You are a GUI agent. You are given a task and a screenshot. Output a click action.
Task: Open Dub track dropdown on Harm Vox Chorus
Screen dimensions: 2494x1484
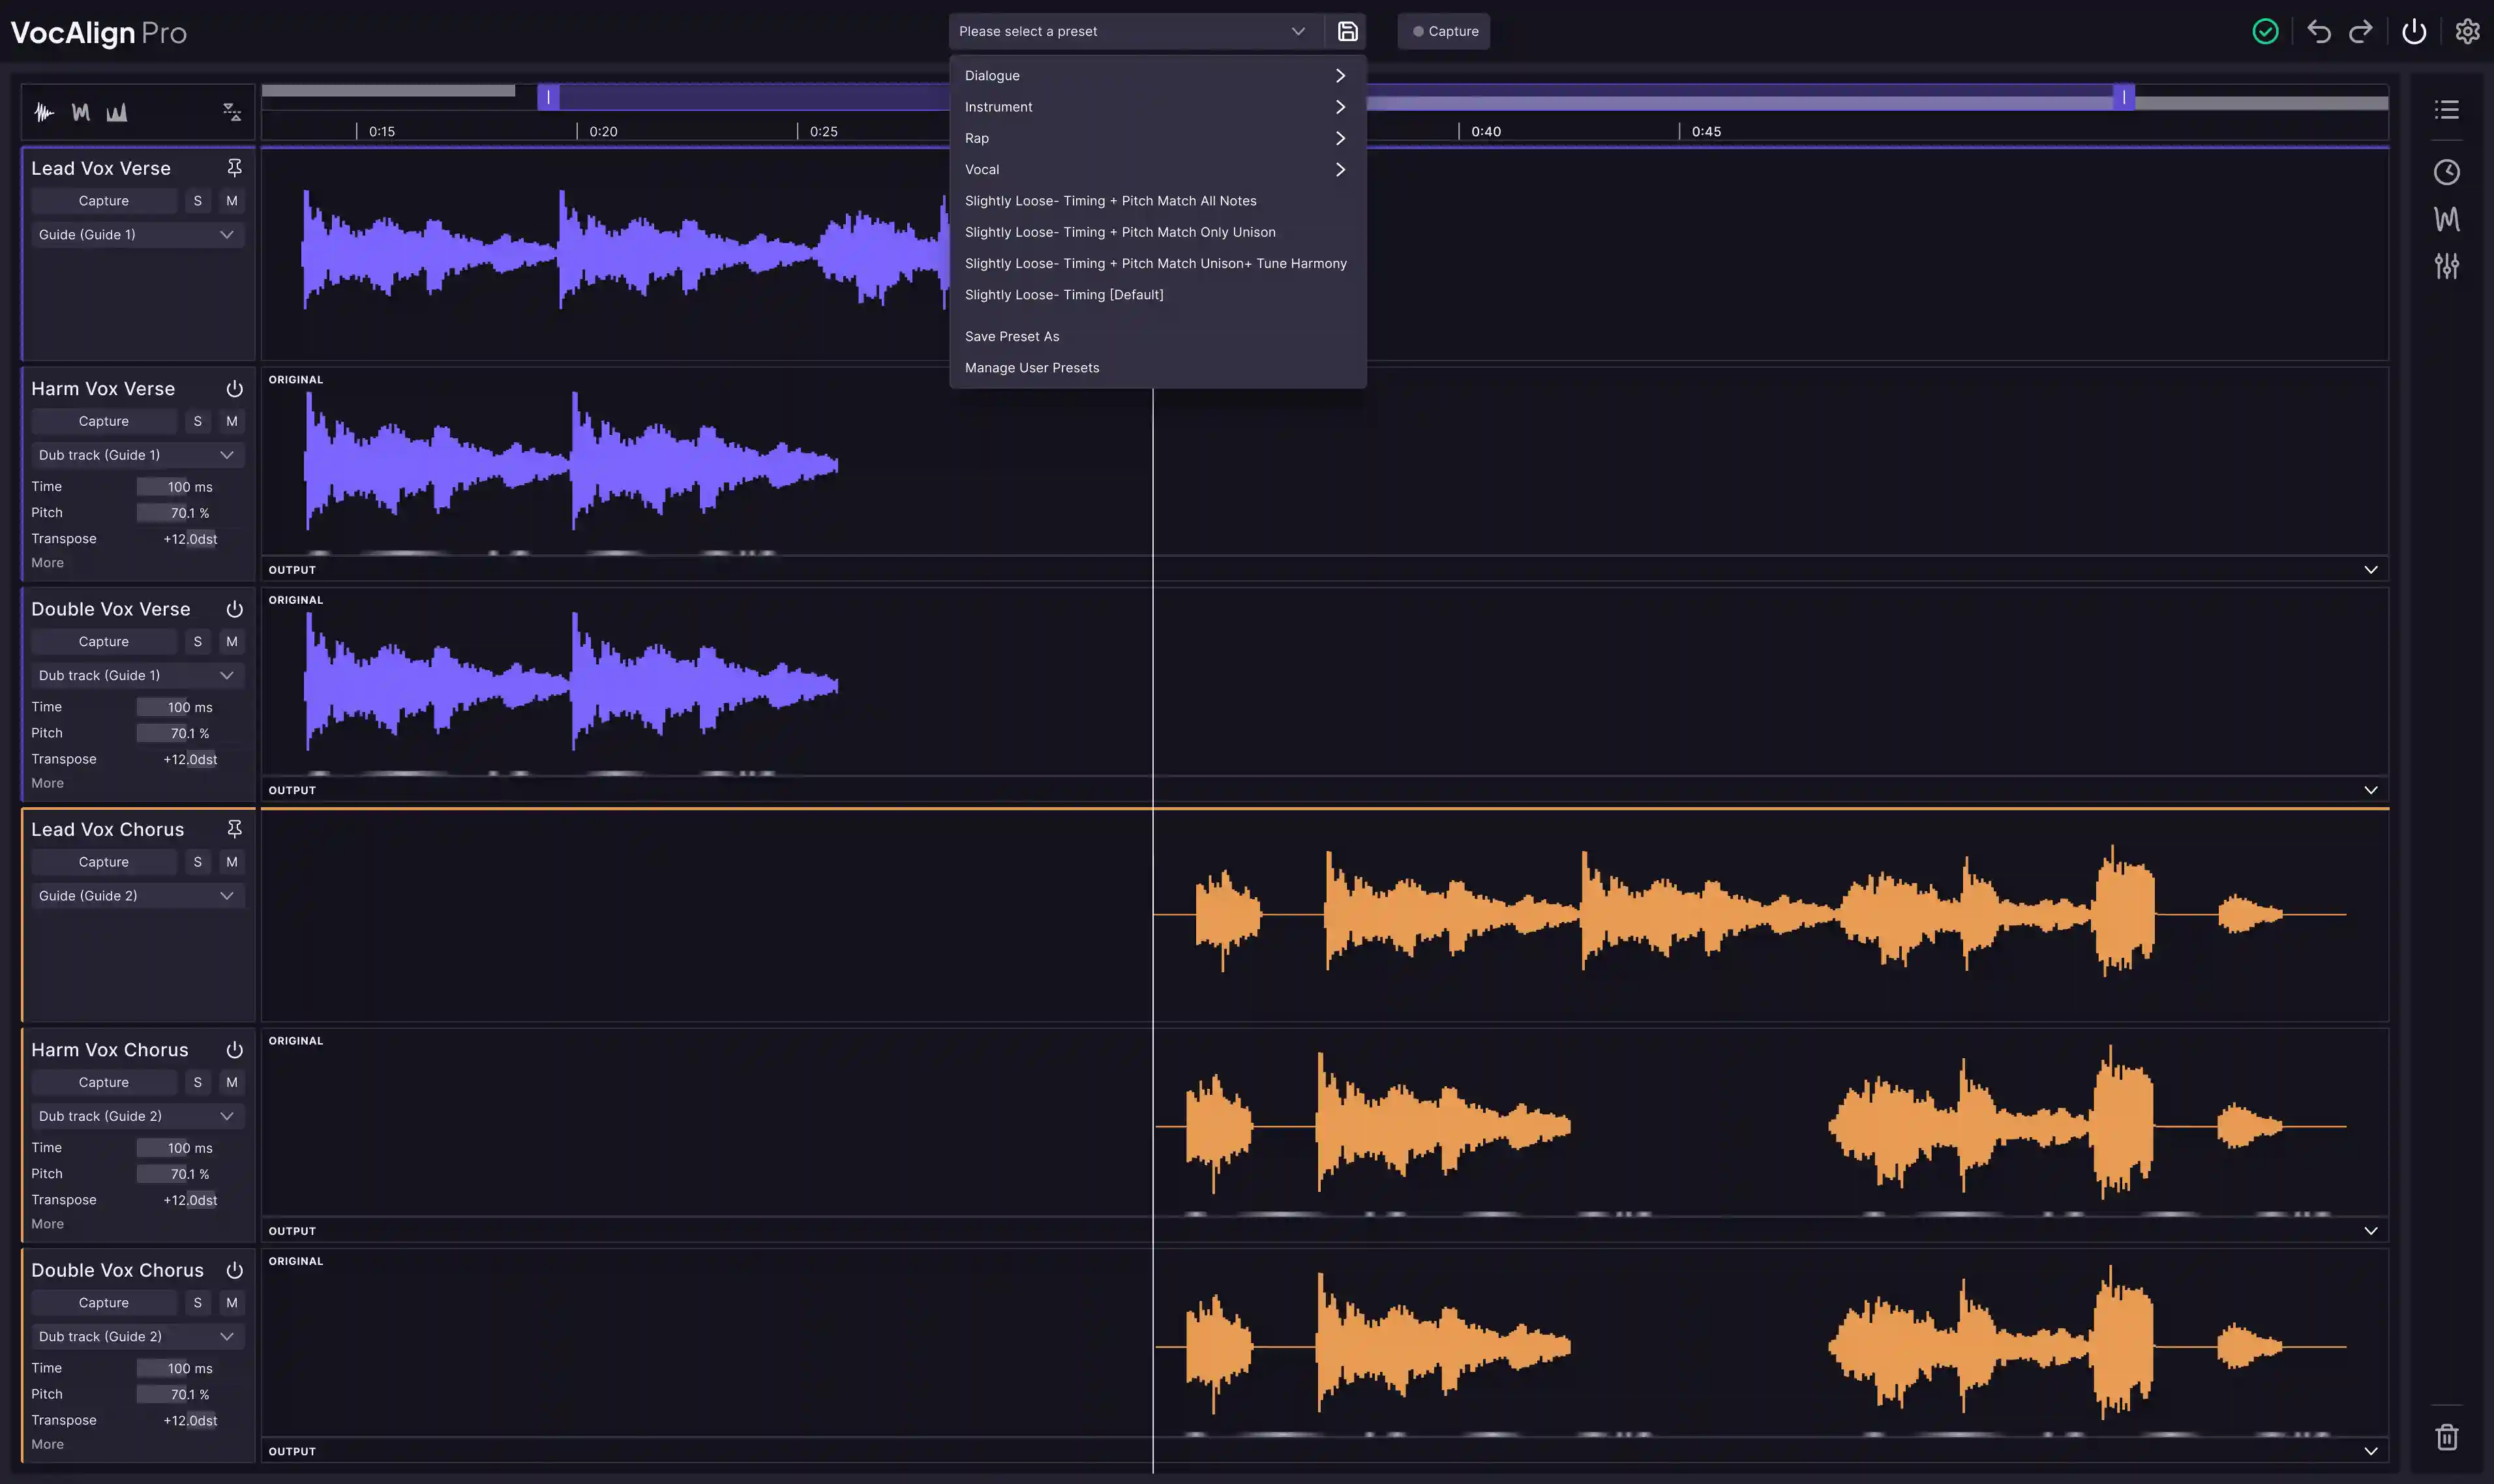tap(137, 1116)
